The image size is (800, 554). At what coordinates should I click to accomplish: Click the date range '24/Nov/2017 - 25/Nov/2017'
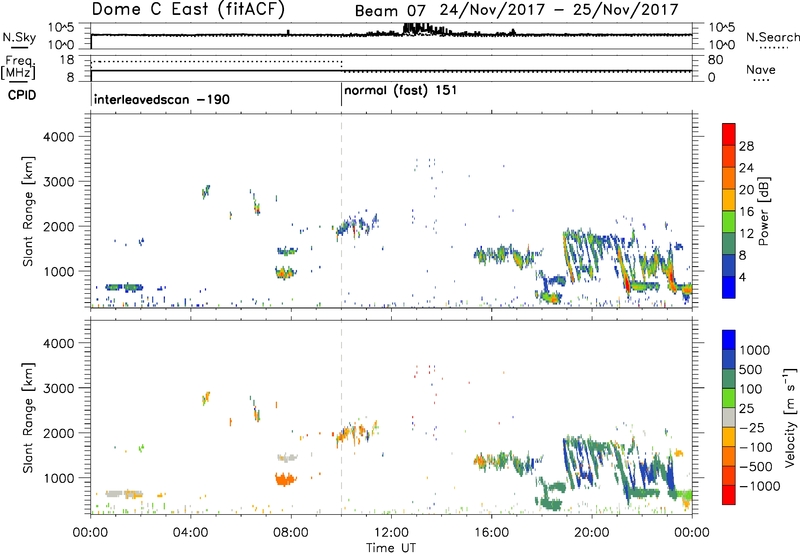pos(559,10)
